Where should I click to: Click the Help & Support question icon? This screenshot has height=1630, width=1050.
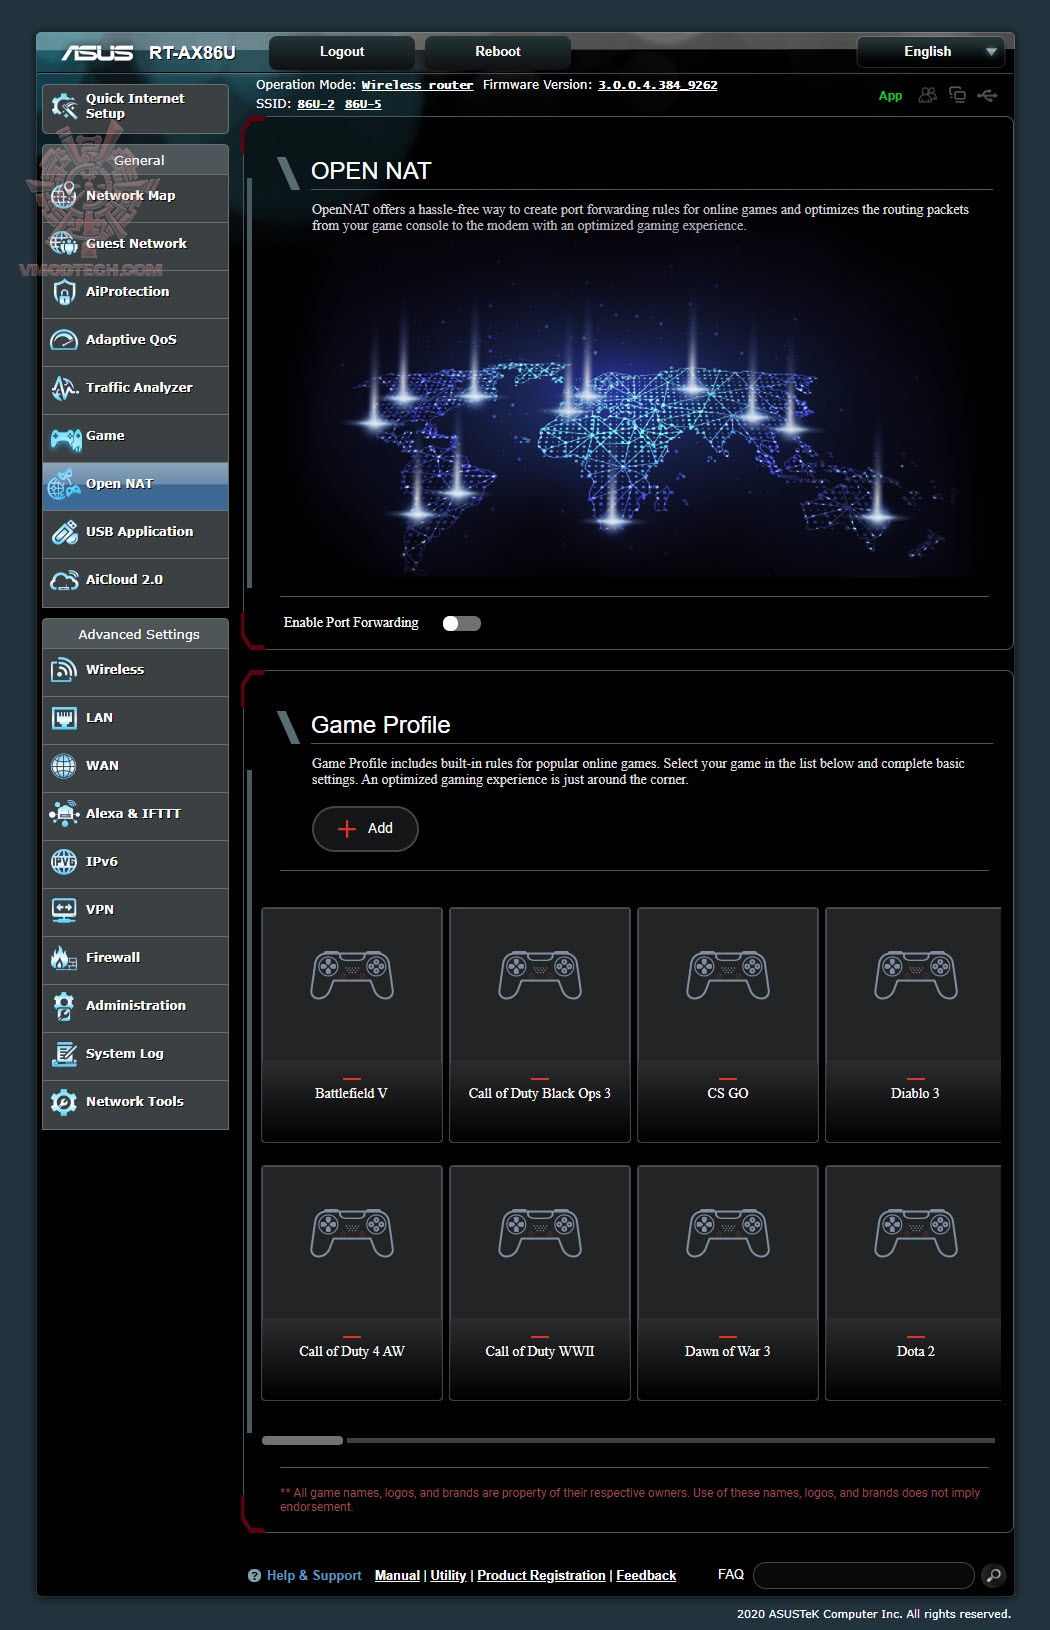pos(254,1575)
